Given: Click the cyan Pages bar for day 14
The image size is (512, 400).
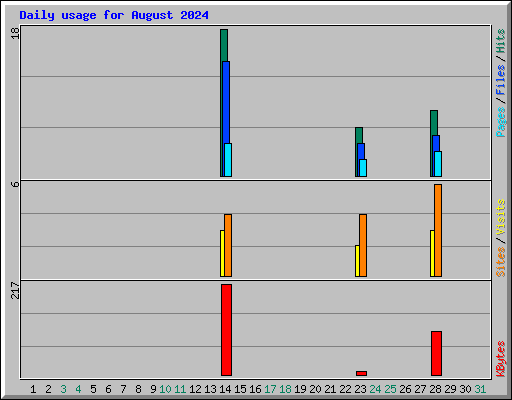Looking at the screenshot, I should [228, 160].
